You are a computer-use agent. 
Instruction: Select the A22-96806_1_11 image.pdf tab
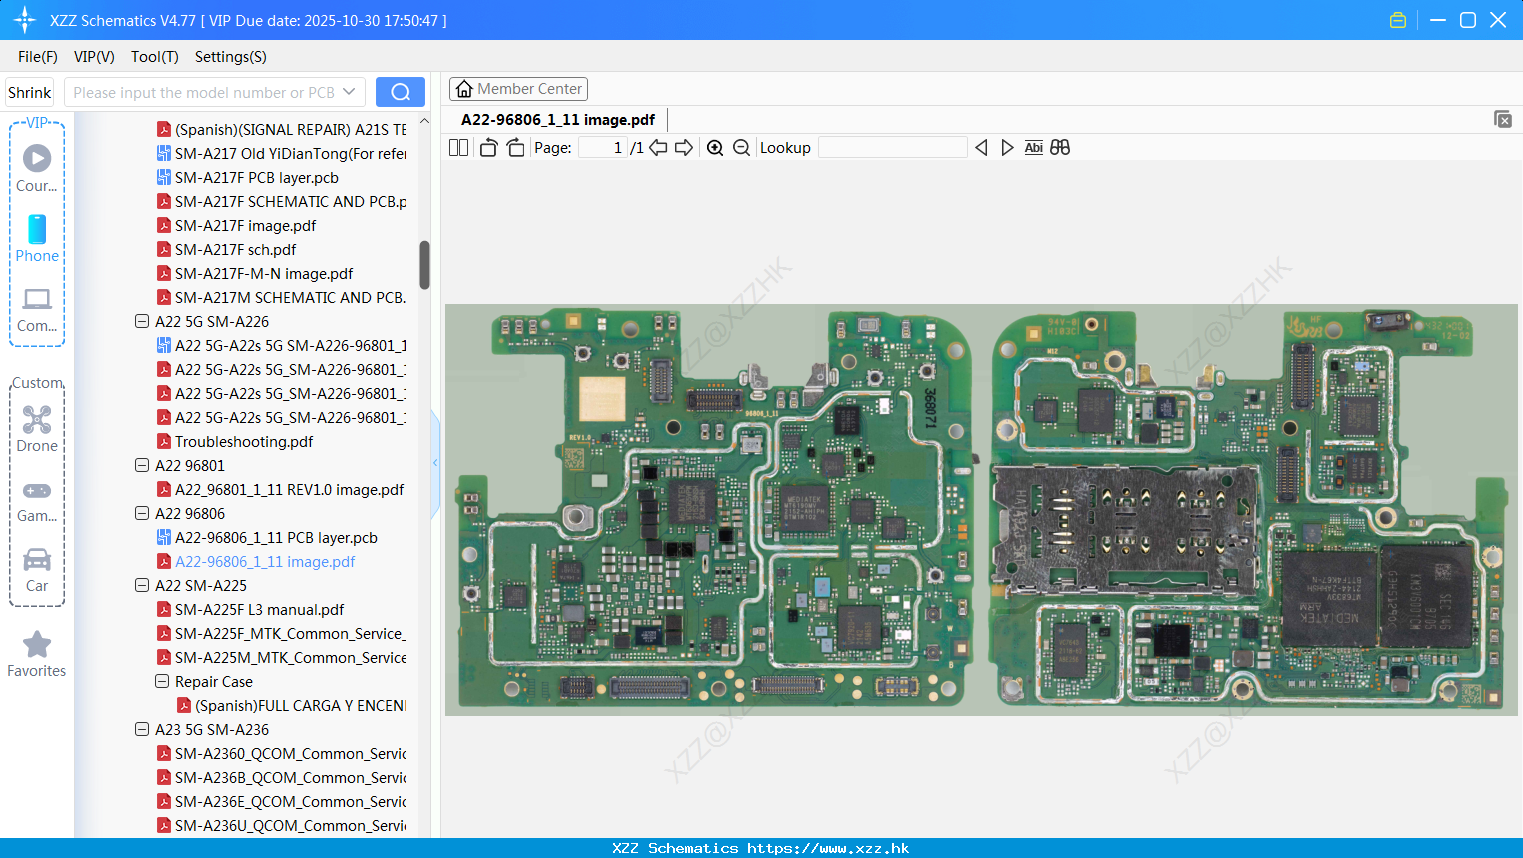[558, 120]
